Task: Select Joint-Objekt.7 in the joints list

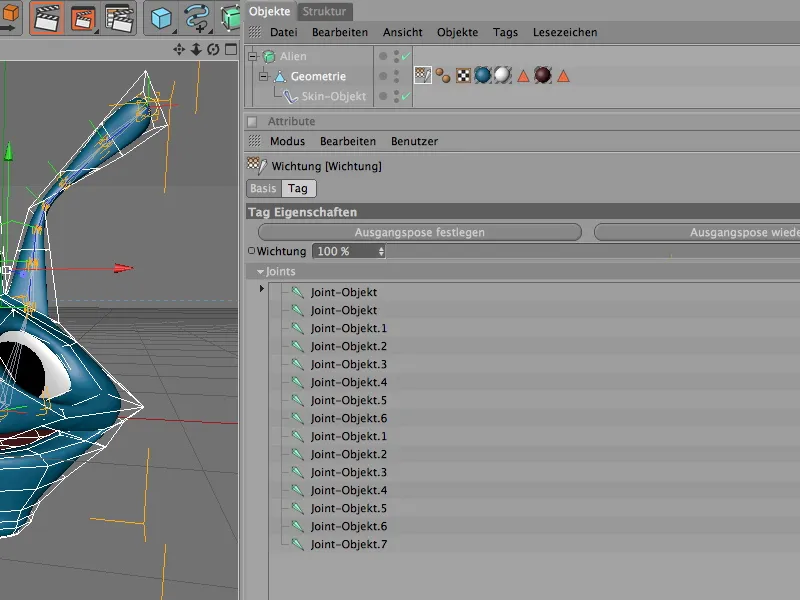Action: [x=348, y=544]
